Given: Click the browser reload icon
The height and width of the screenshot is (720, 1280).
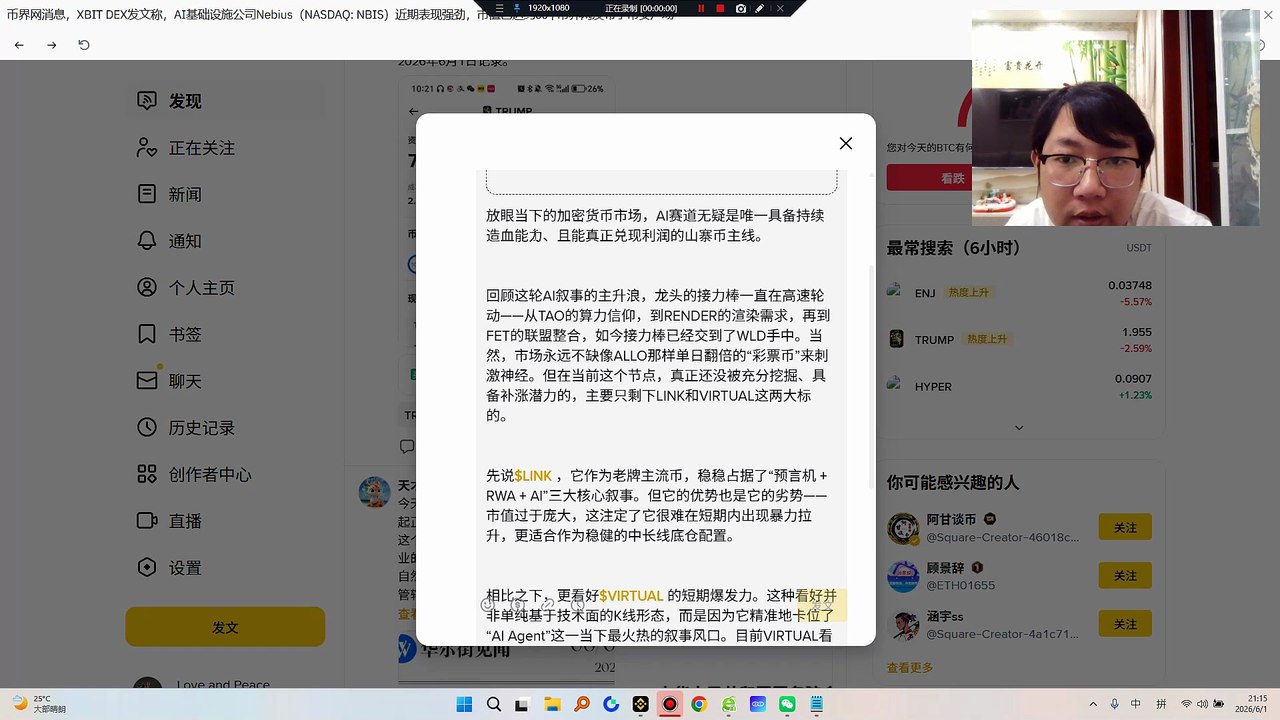Looking at the screenshot, I should [84, 45].
